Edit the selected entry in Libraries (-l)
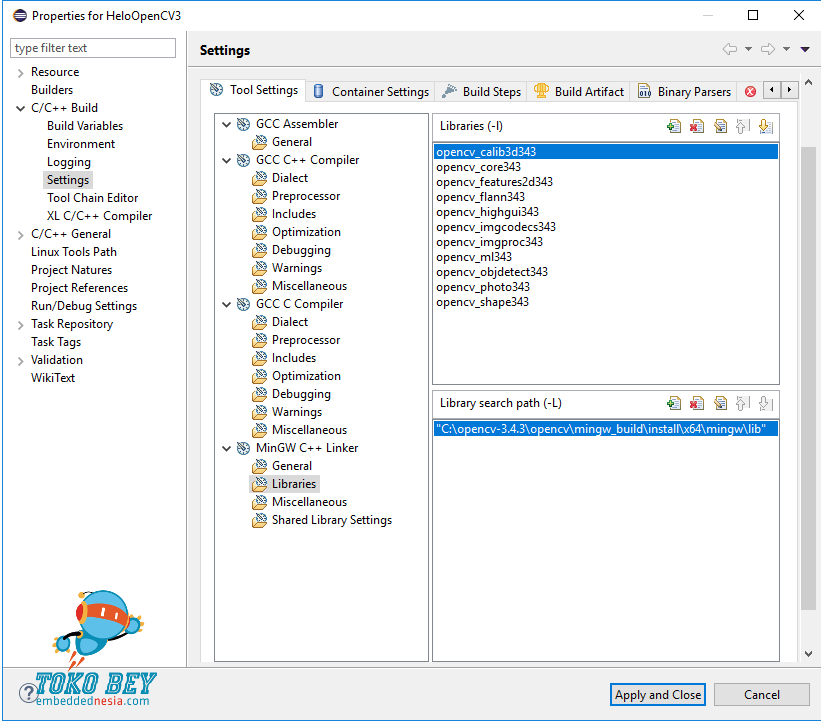The width and height of the screenshot is (821, 721). [720, 126]
